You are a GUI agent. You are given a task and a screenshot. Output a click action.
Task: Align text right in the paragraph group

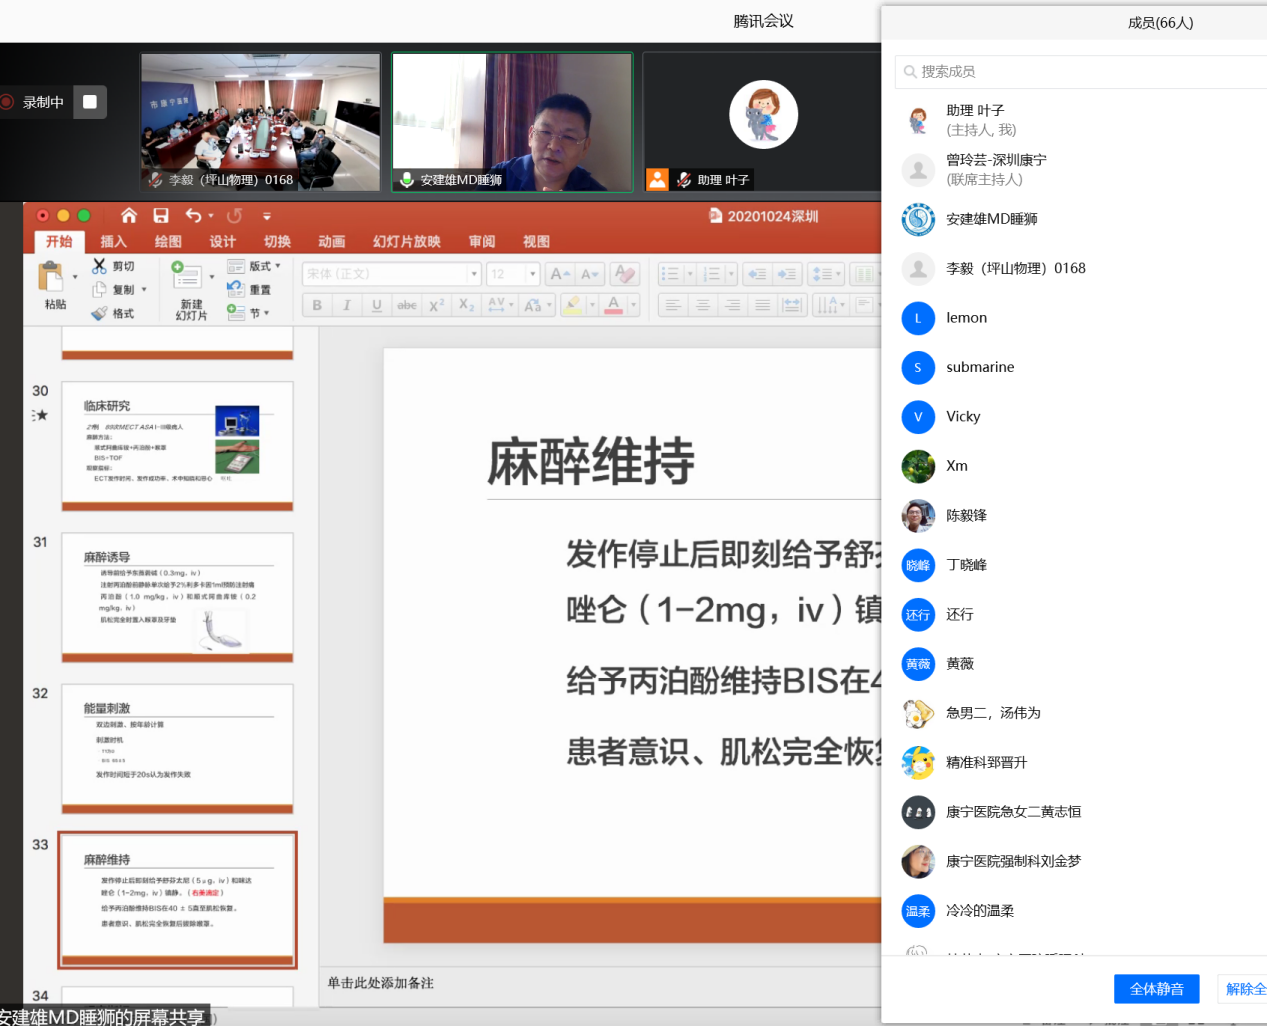pyautogui.click(x=733, y=305)
